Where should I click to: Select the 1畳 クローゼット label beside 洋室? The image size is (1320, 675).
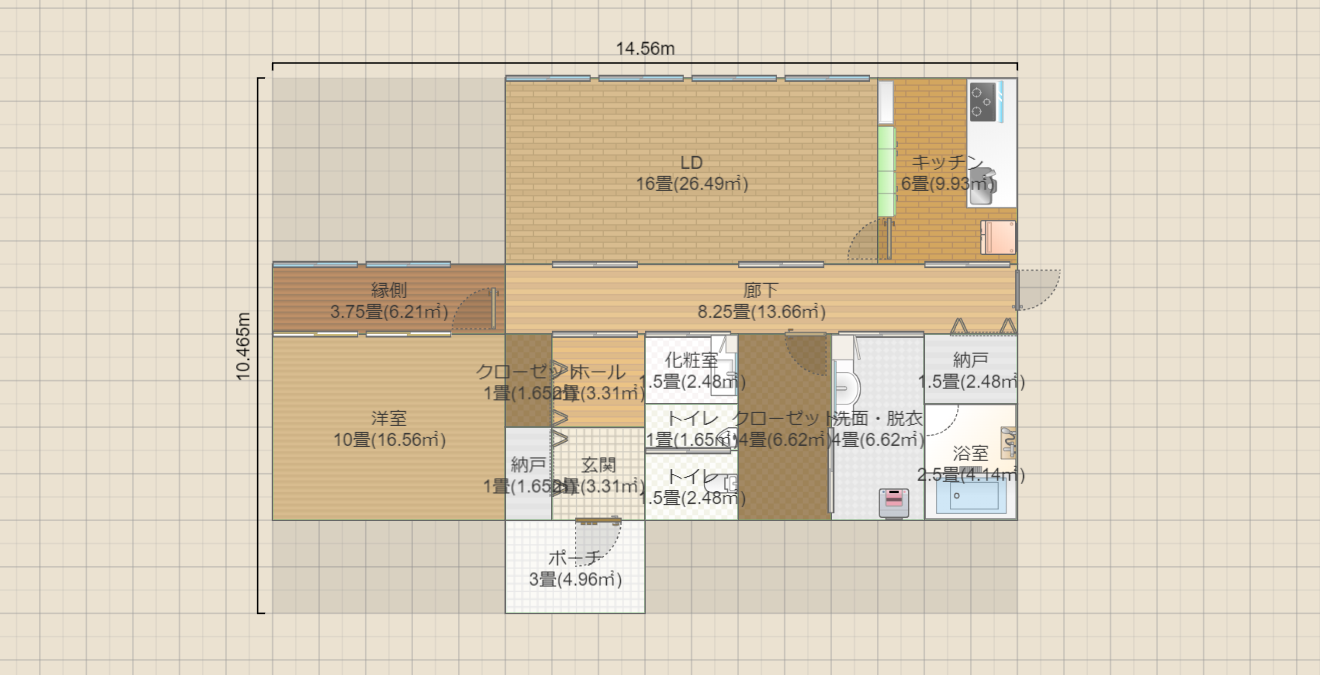click(528, 382)
